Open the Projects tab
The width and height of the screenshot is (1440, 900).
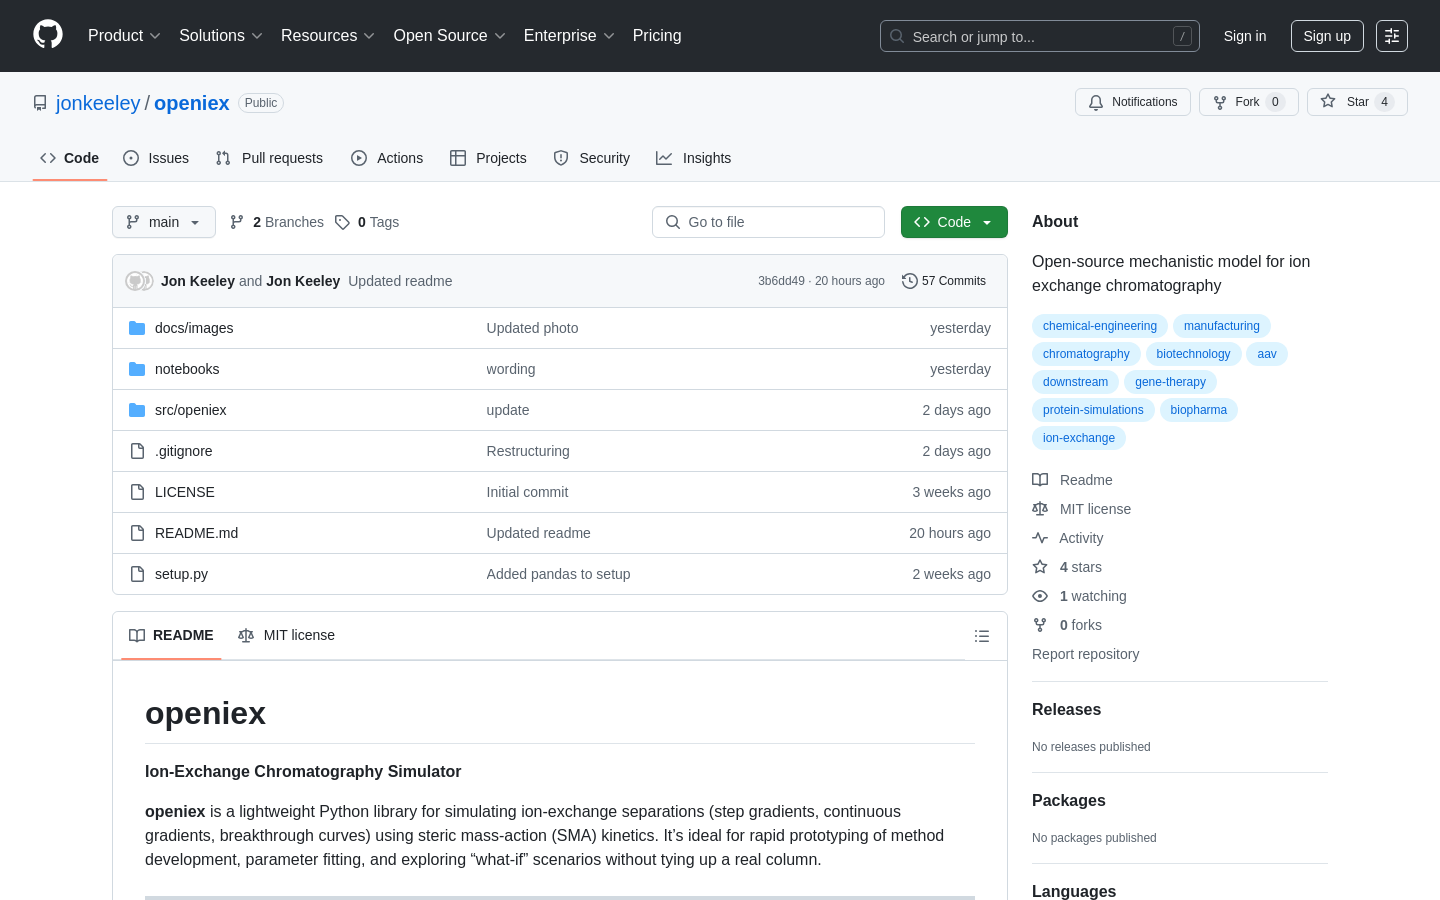[x=488, y=158]
